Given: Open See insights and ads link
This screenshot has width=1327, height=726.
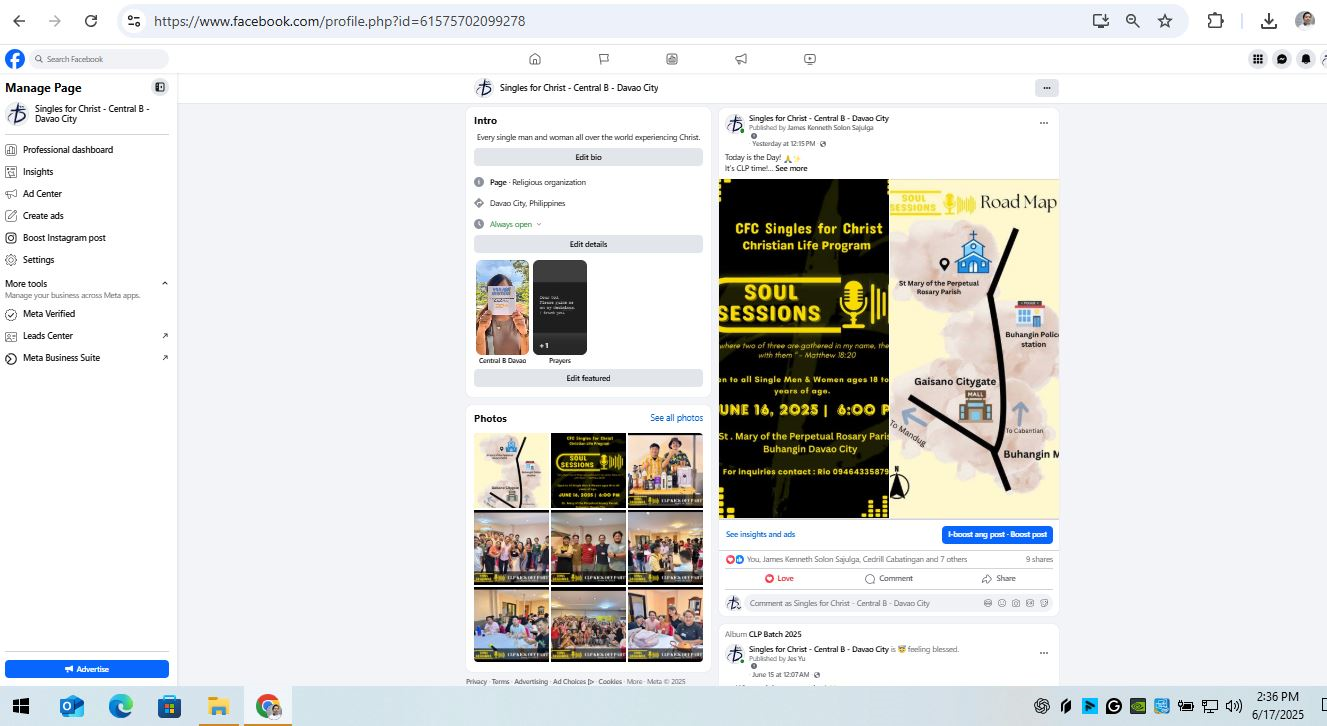Looking at the screenshot, I should [761, 534].
